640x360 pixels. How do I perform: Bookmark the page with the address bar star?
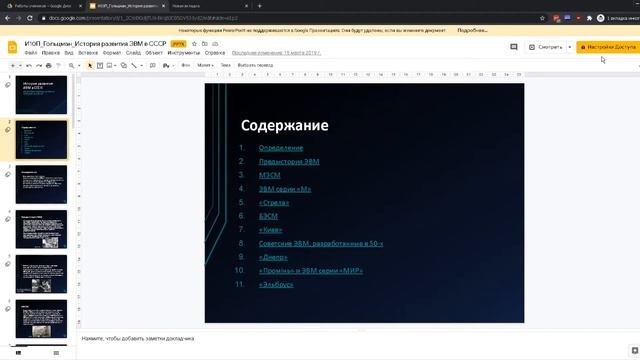pos(542,18)
